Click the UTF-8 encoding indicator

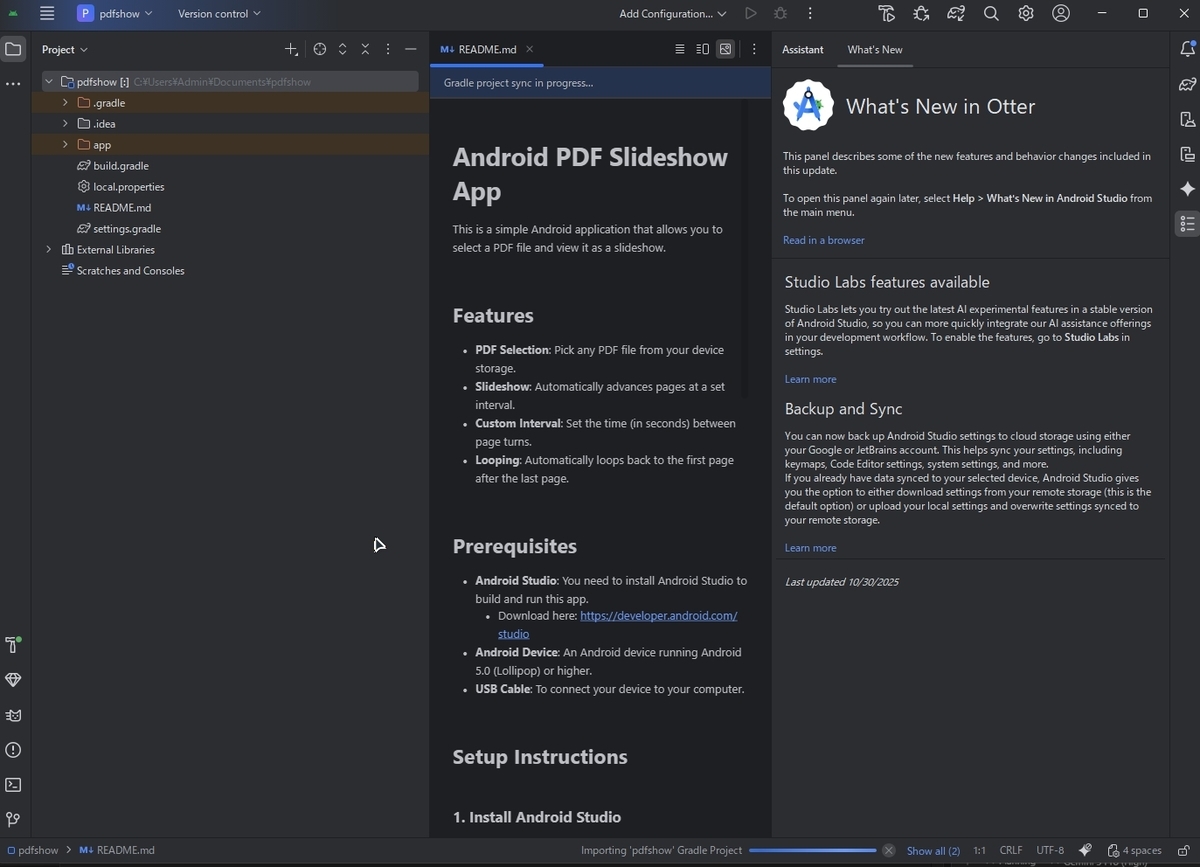[1050, 850]
